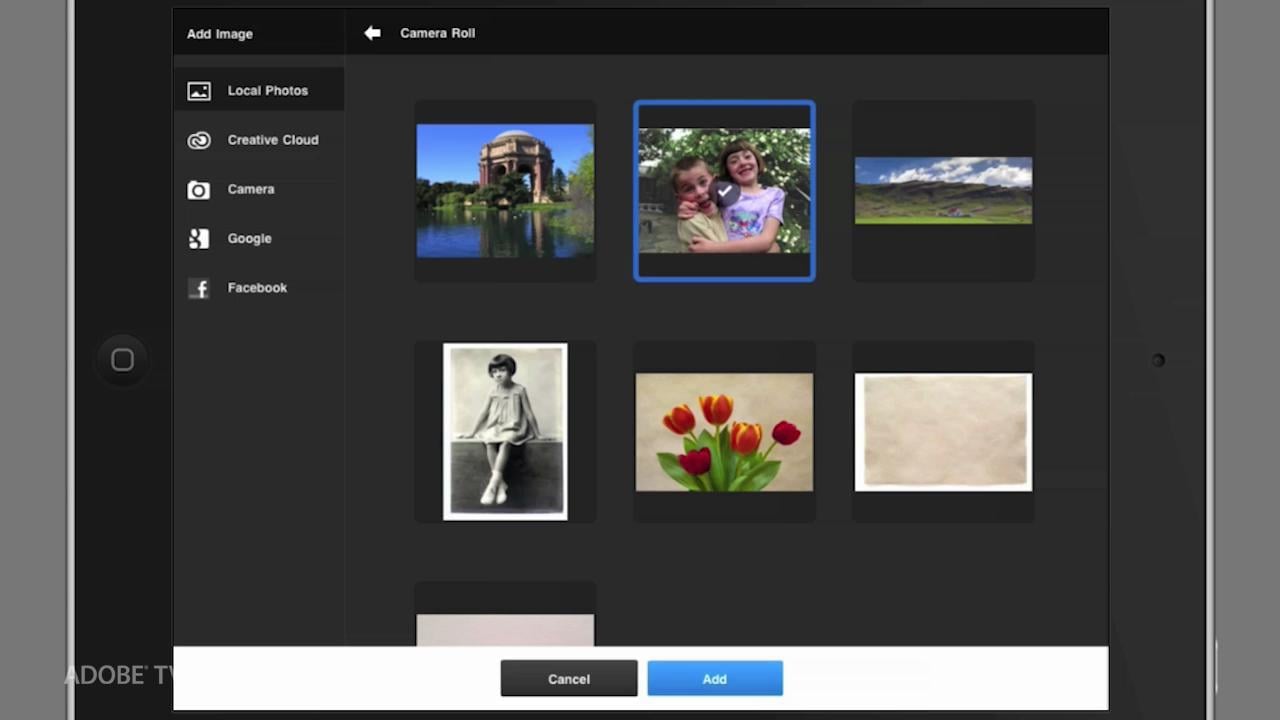Viewport: 1280px width, 720px height.
Task: Choose the vintage black-and-white girl photo
Action: [x=505, y=432]
